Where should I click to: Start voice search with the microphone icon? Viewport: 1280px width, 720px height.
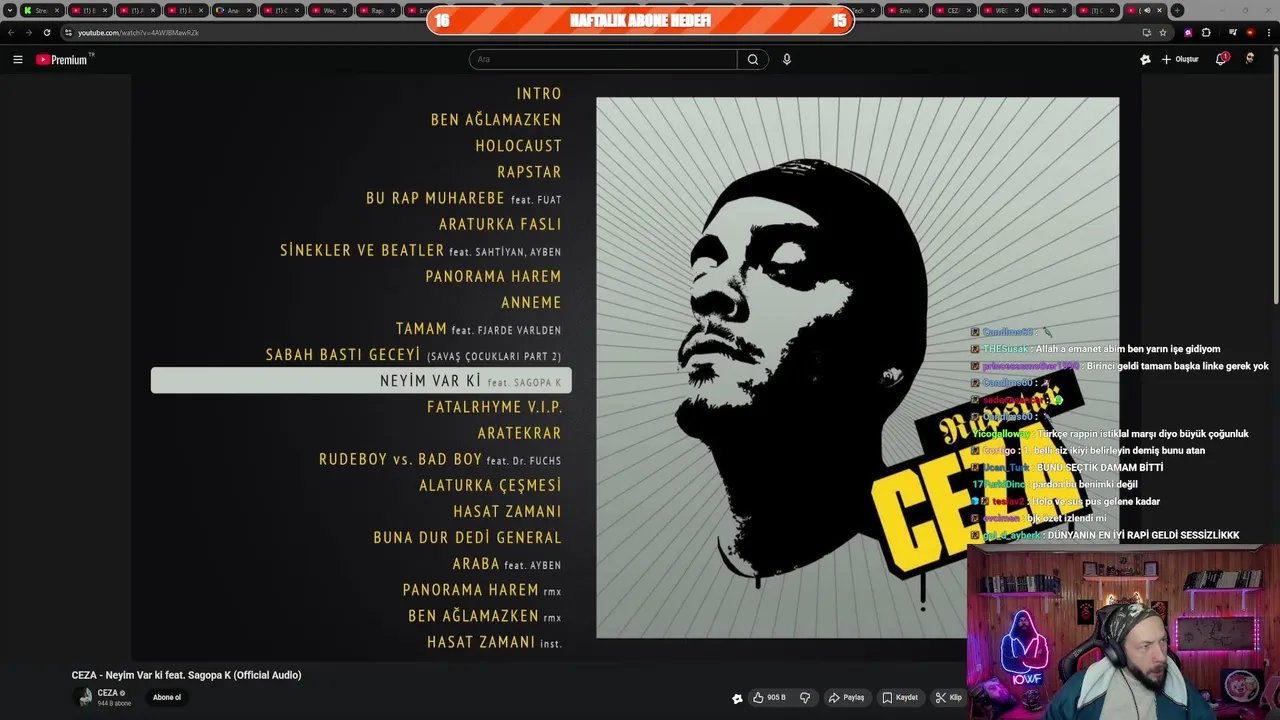pyautogui.click(x=787, y=59)
